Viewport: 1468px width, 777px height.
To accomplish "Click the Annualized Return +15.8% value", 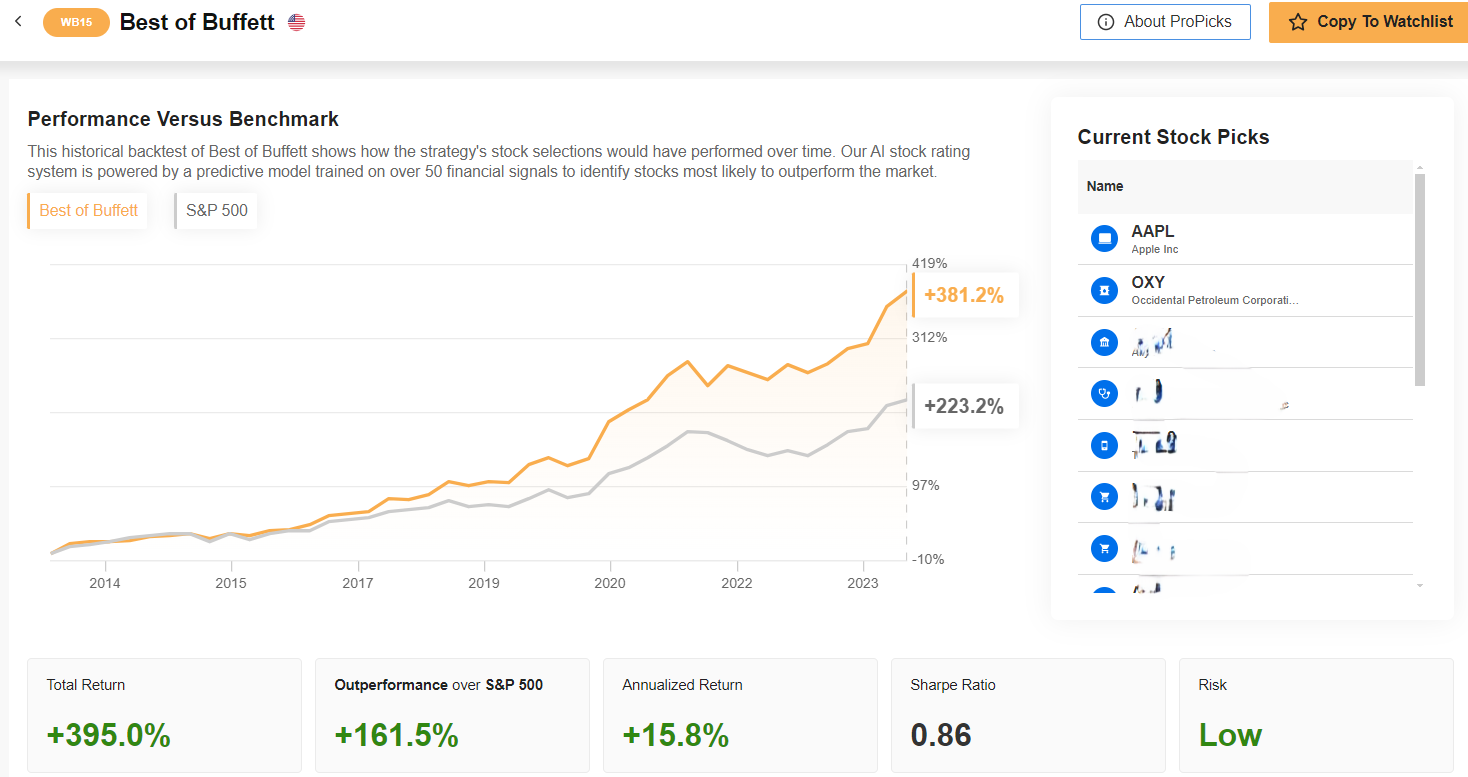I will coord(675,736).
